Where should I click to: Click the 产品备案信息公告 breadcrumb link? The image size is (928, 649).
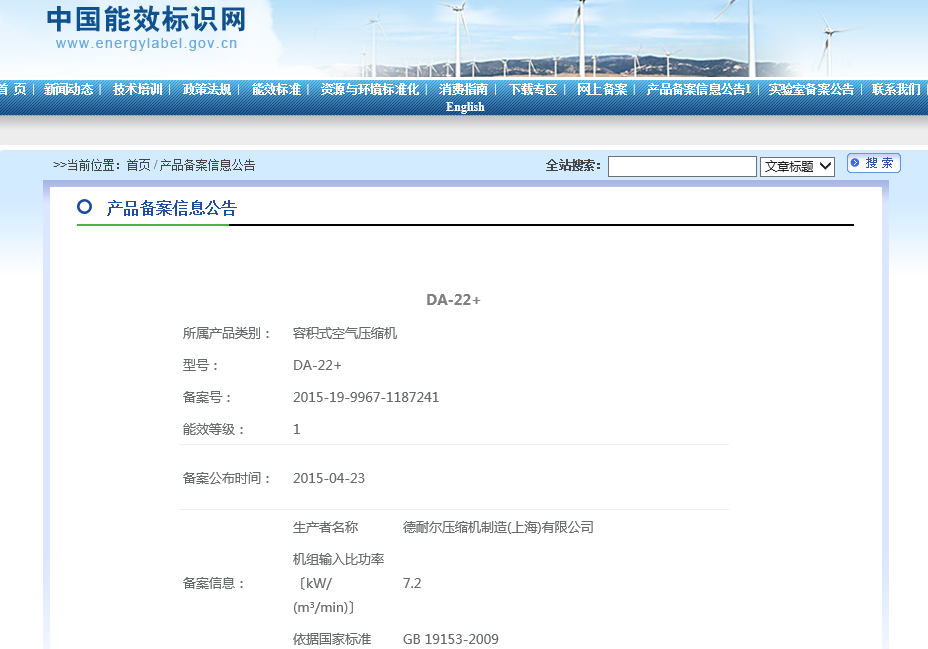pos(207,166)
